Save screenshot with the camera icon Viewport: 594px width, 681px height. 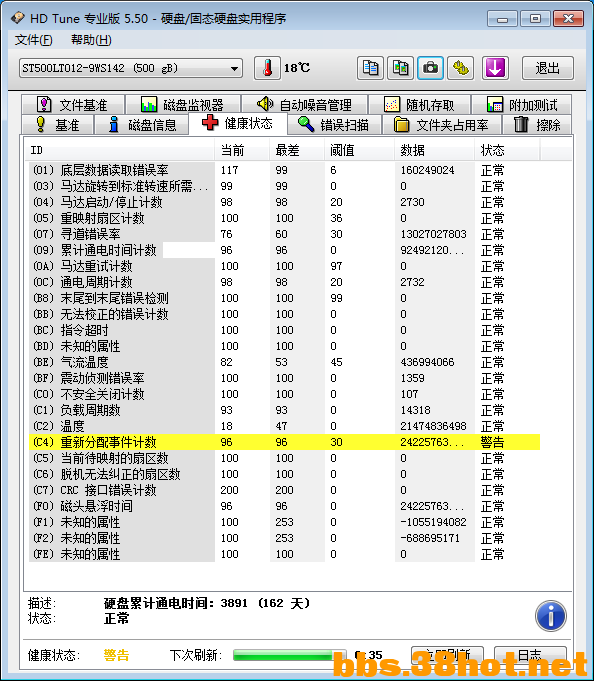[x=430, y=68]
